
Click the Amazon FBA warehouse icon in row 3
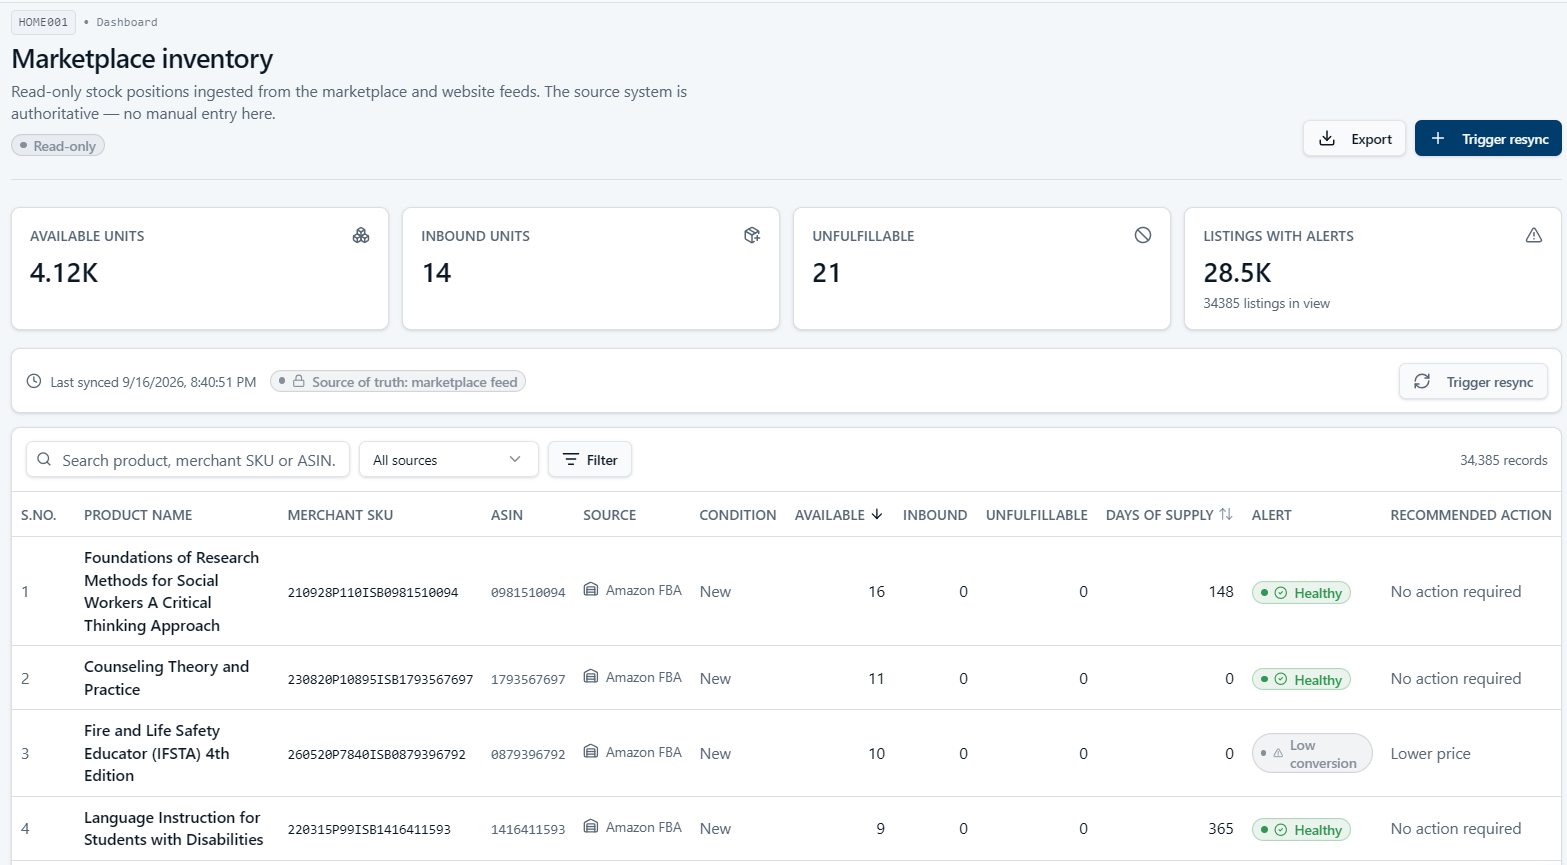coord(591,752)
